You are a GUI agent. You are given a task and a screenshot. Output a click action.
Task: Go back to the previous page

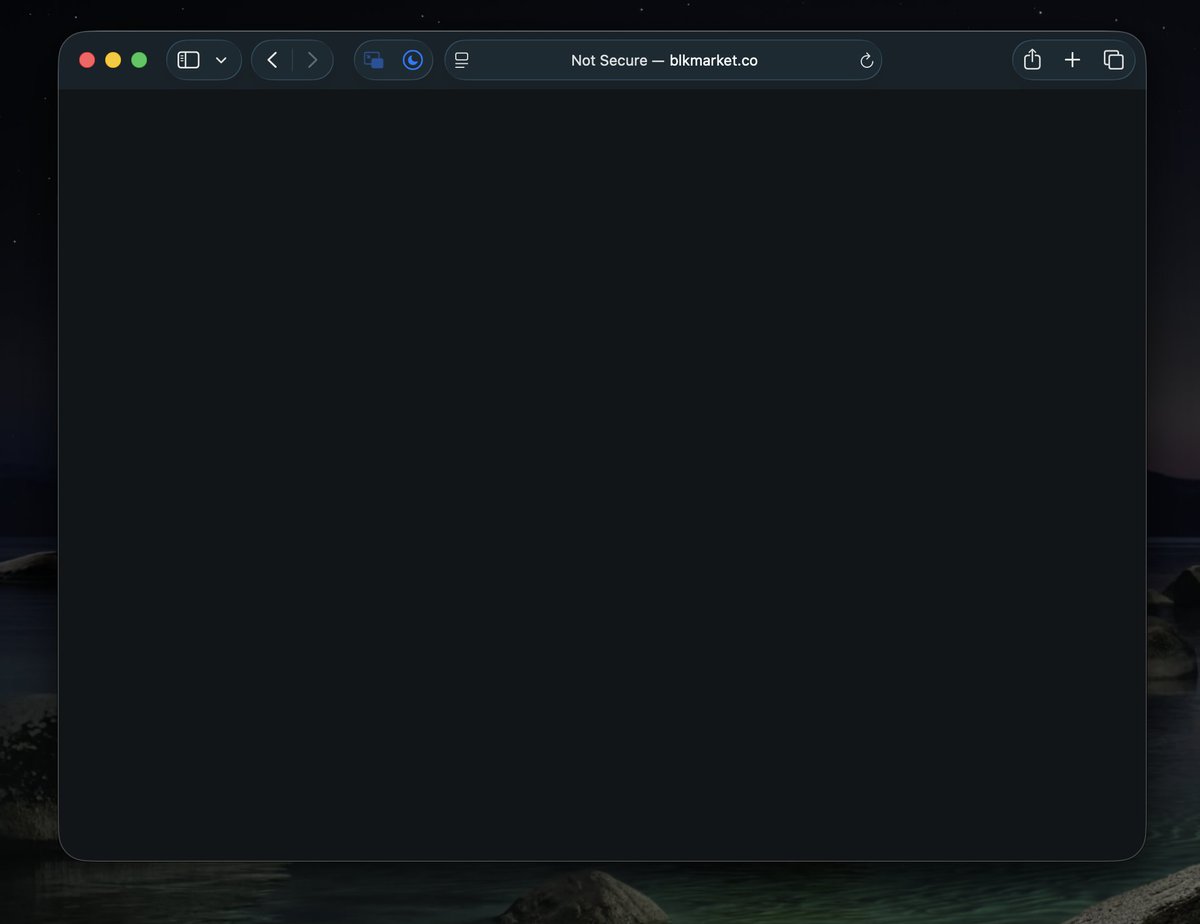[x=272, y=60]
